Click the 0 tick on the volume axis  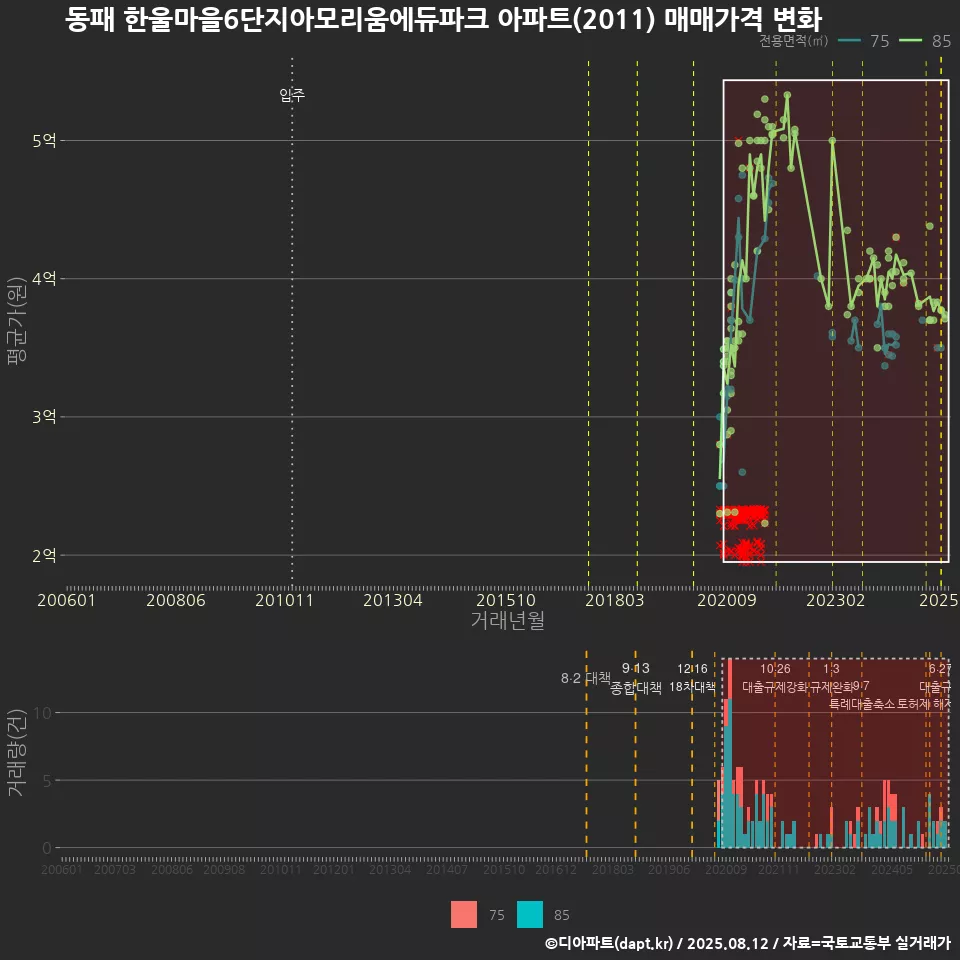click(x=47, y=849)
